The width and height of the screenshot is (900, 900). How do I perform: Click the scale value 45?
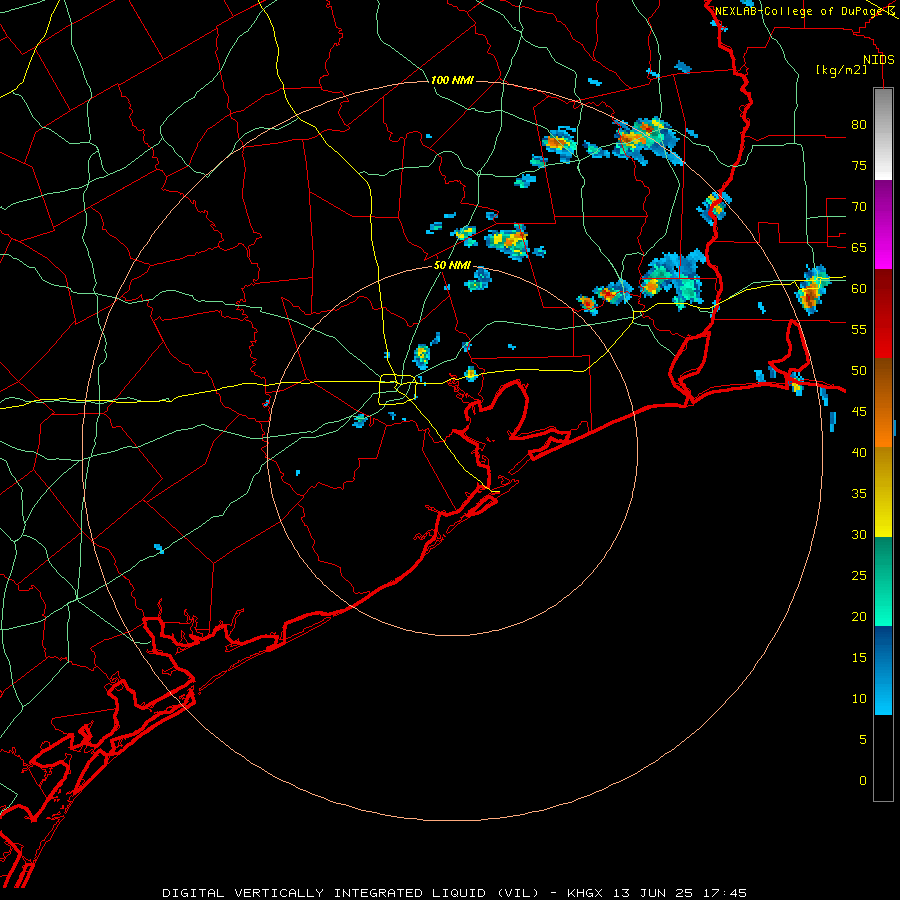(x=859, y=412)
